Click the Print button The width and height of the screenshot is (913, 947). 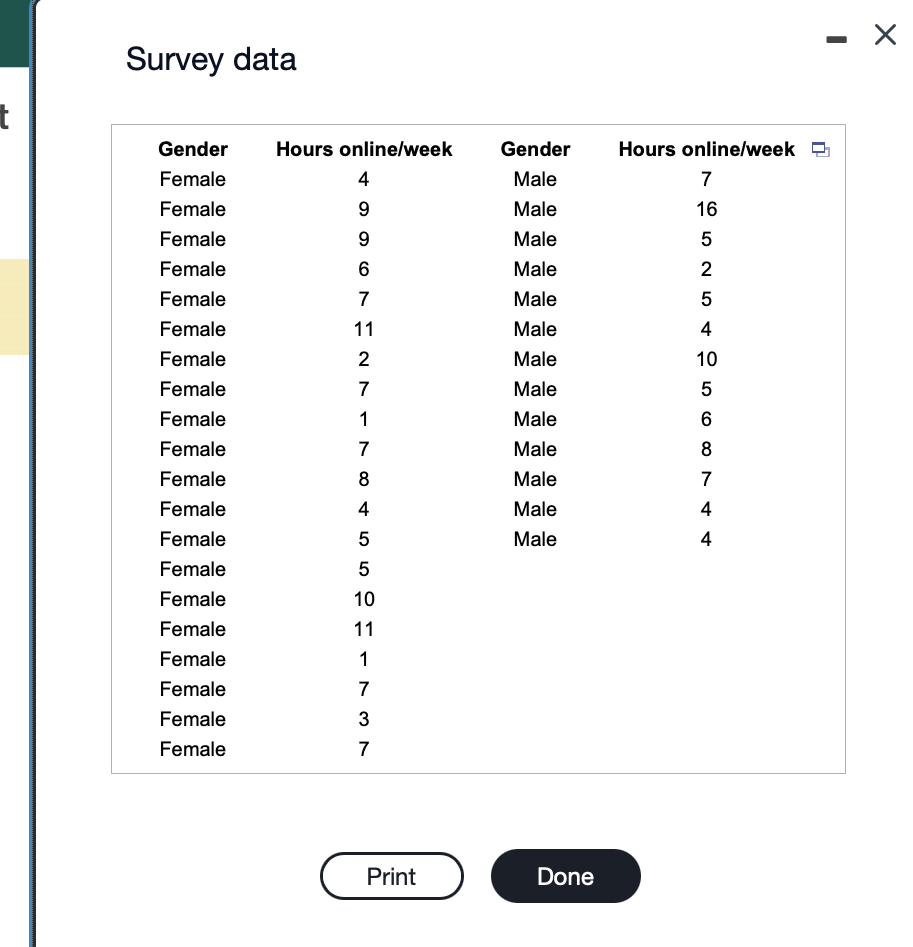point(391,876)
